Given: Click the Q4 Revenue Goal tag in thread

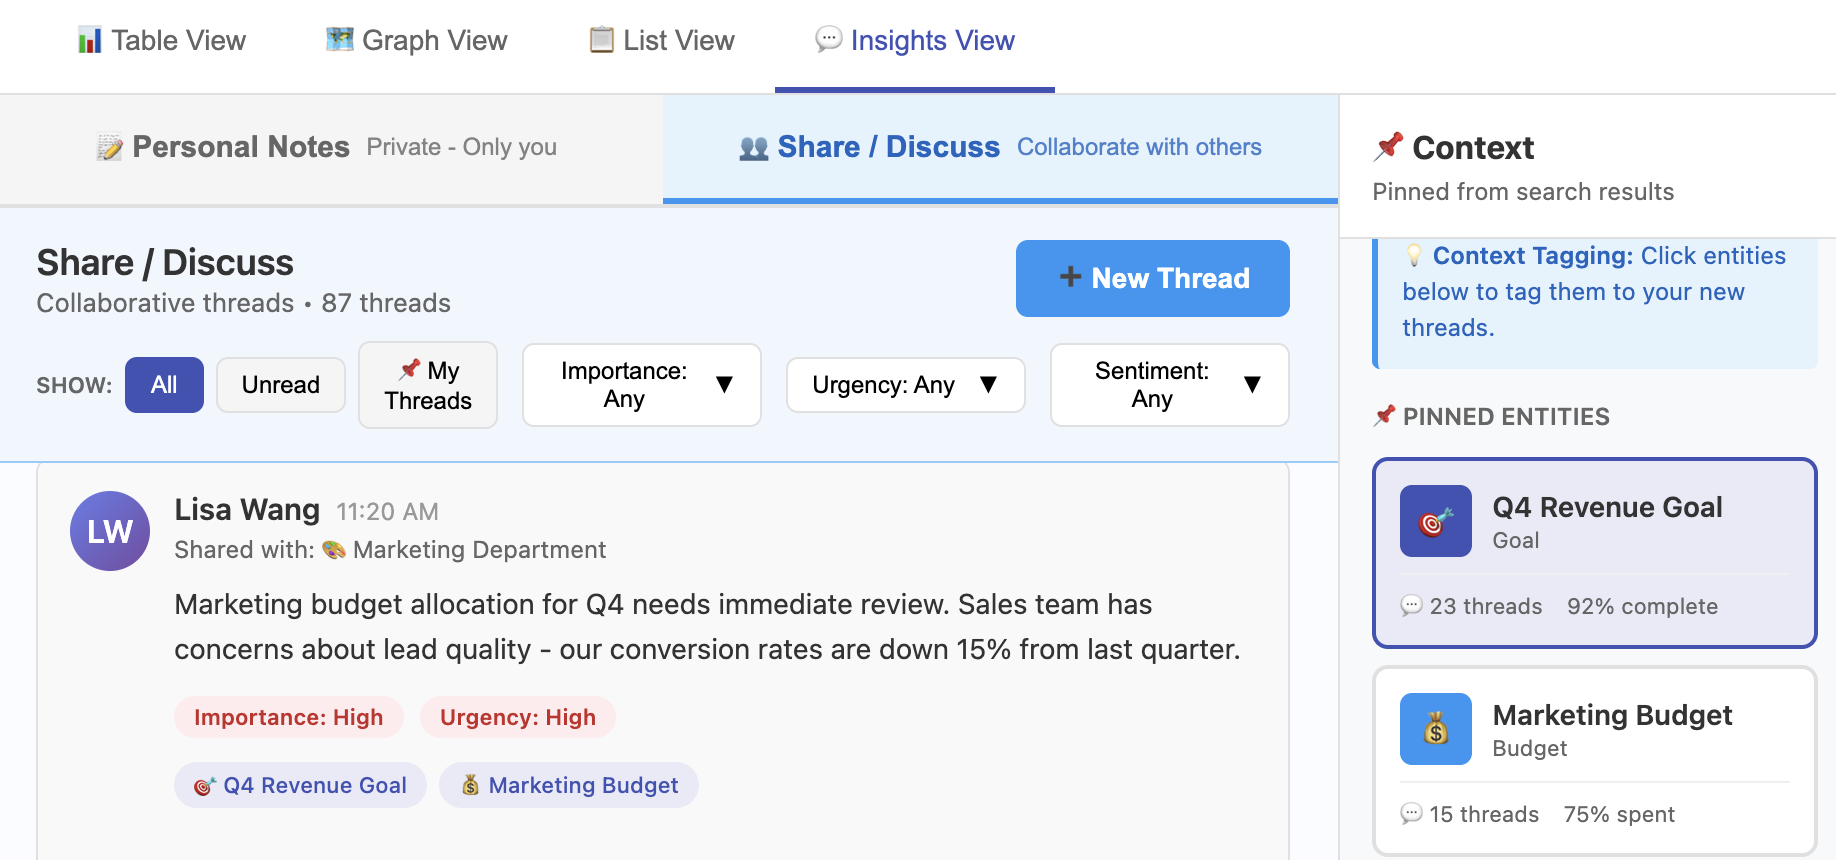Looking at the screenshot, I should click(300, 786).
